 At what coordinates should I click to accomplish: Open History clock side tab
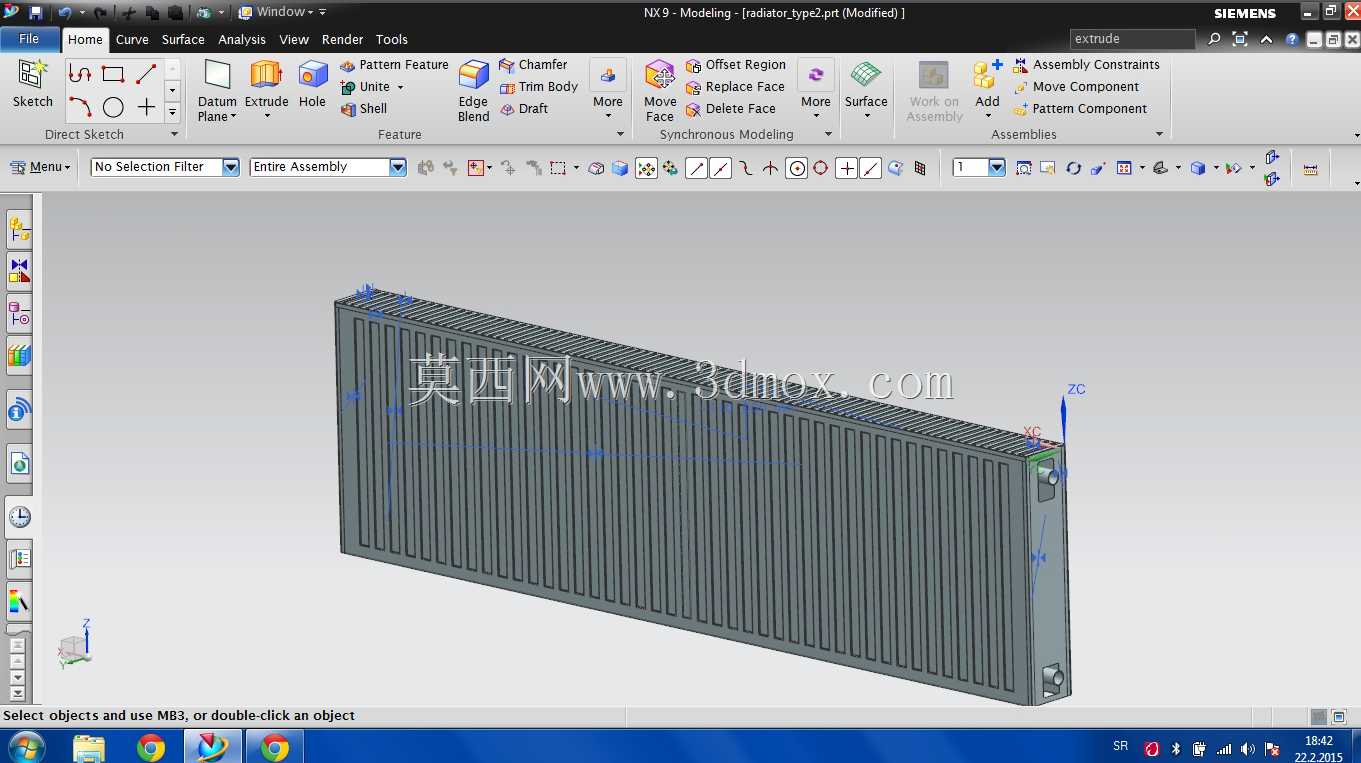tap(19, 517)
